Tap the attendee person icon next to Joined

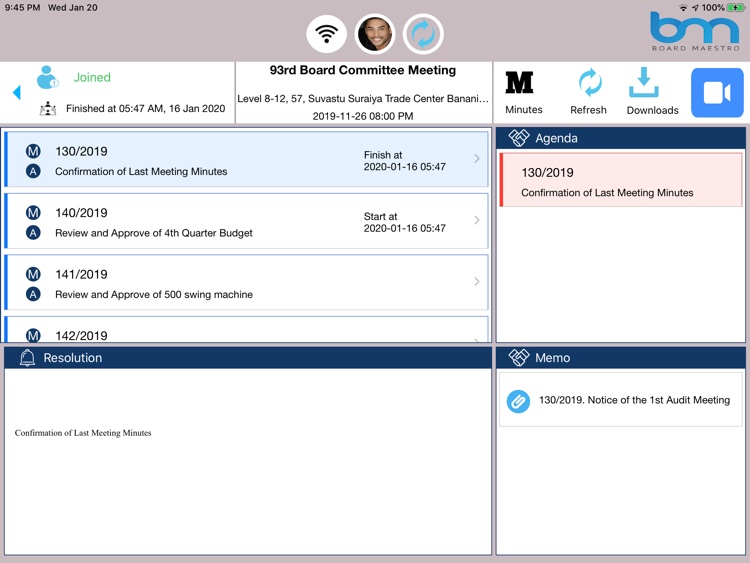click(47, 77)
